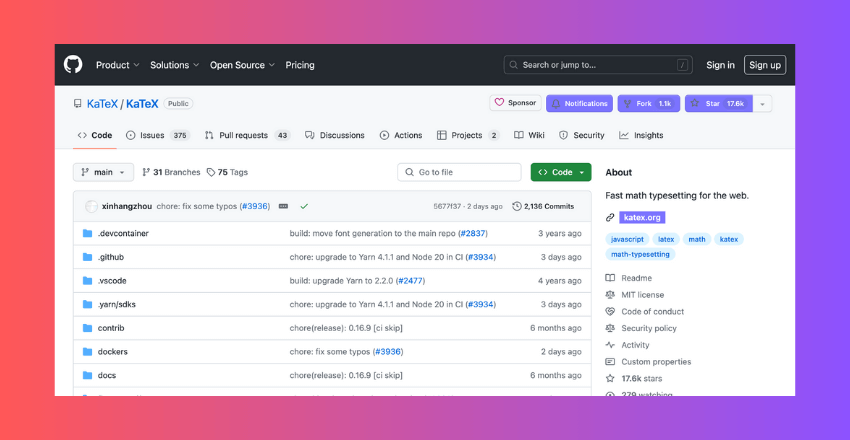Click the folder icon beside contrib
Image resolution: width=850 pixels, height=440 pixels.
pos(87,328)
